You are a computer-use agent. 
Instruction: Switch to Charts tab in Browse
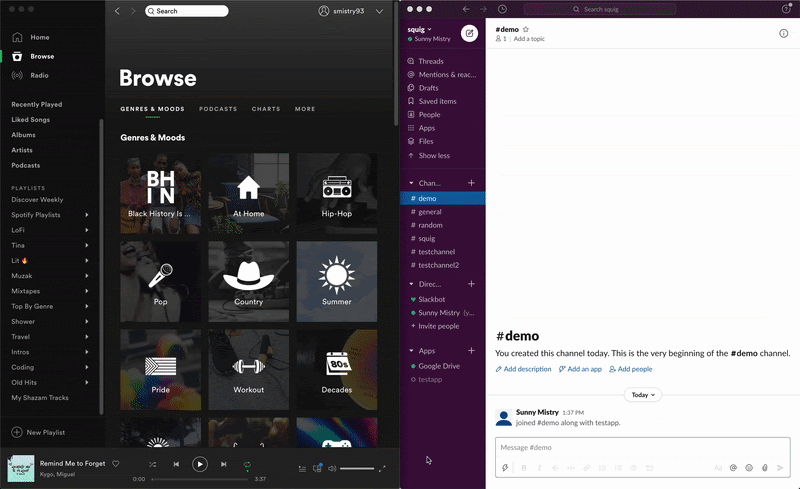point(266,109)
